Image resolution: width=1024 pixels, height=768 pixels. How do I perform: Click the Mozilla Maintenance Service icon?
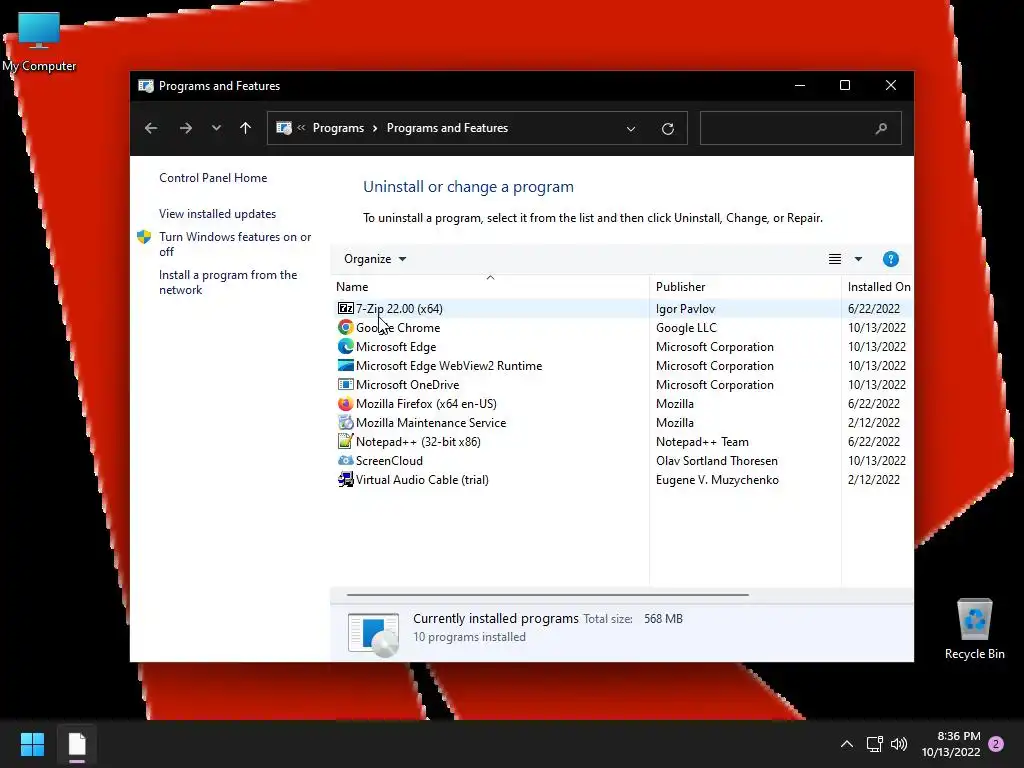[x=345, y=423]
